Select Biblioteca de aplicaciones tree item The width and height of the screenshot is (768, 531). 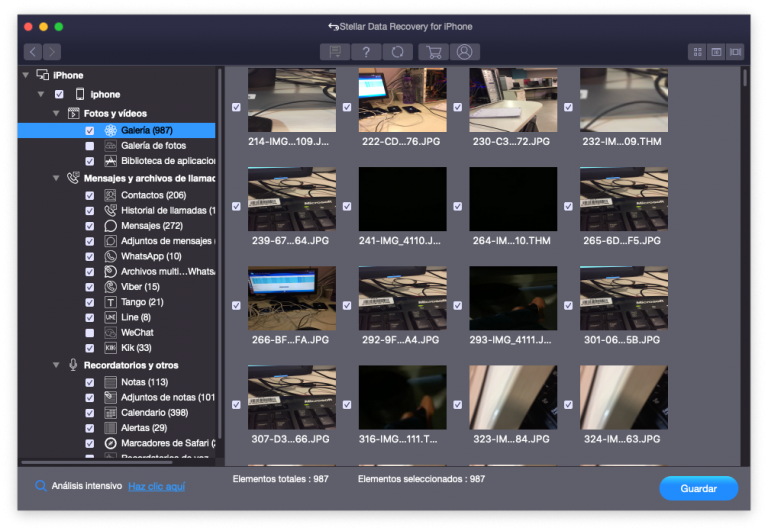(168, 161)
